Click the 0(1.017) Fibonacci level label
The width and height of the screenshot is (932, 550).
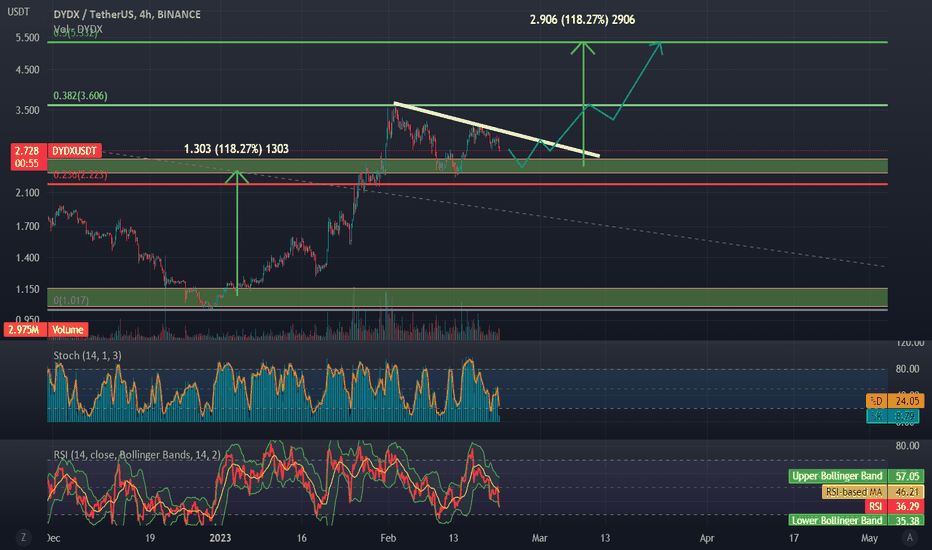click(71, 300)
